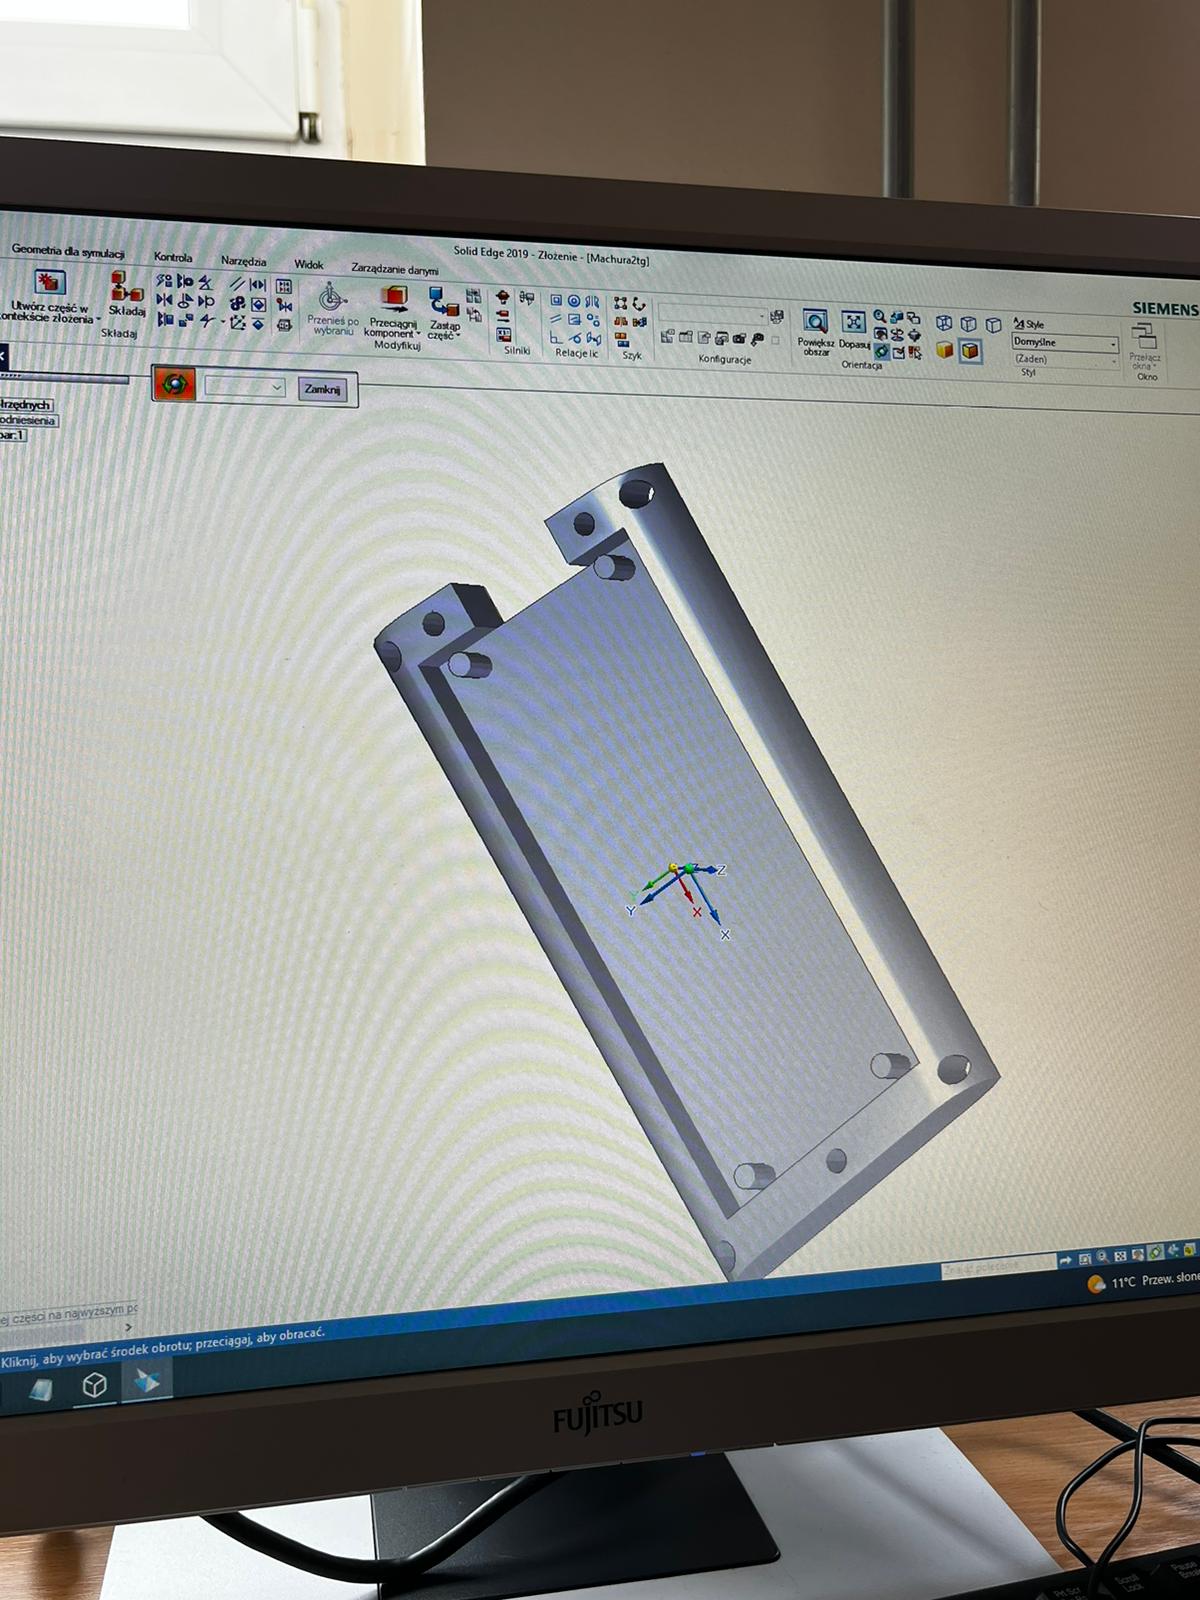The image size is (1200, 1600).
Task: Expand Utwórz część w kontekście złożenia arrow
Action: (98, 320)
